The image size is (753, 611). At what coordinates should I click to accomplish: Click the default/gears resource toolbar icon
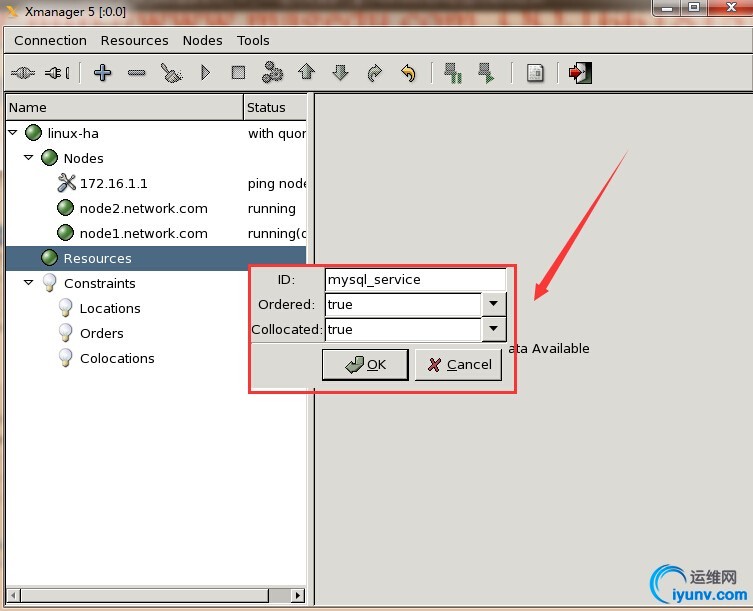coord(272,72)
